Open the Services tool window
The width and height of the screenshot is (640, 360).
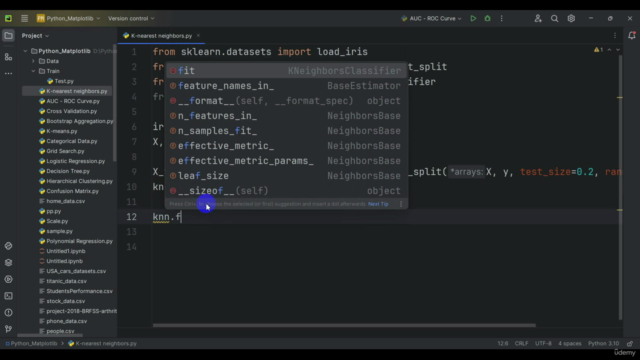coord(8,279)
